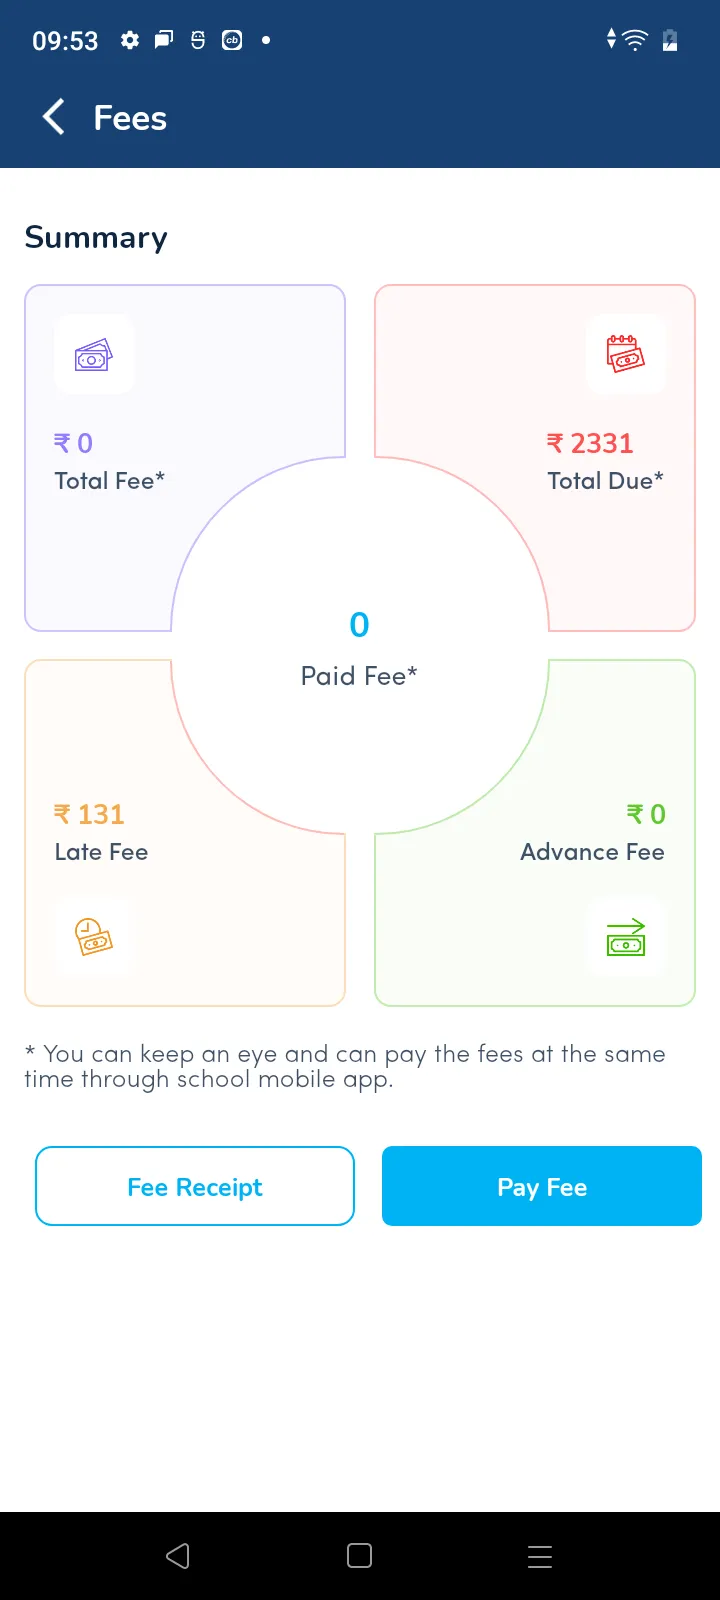Tap the green Advance Fee money icon
Screen dimensions: 720x1600
626,938
